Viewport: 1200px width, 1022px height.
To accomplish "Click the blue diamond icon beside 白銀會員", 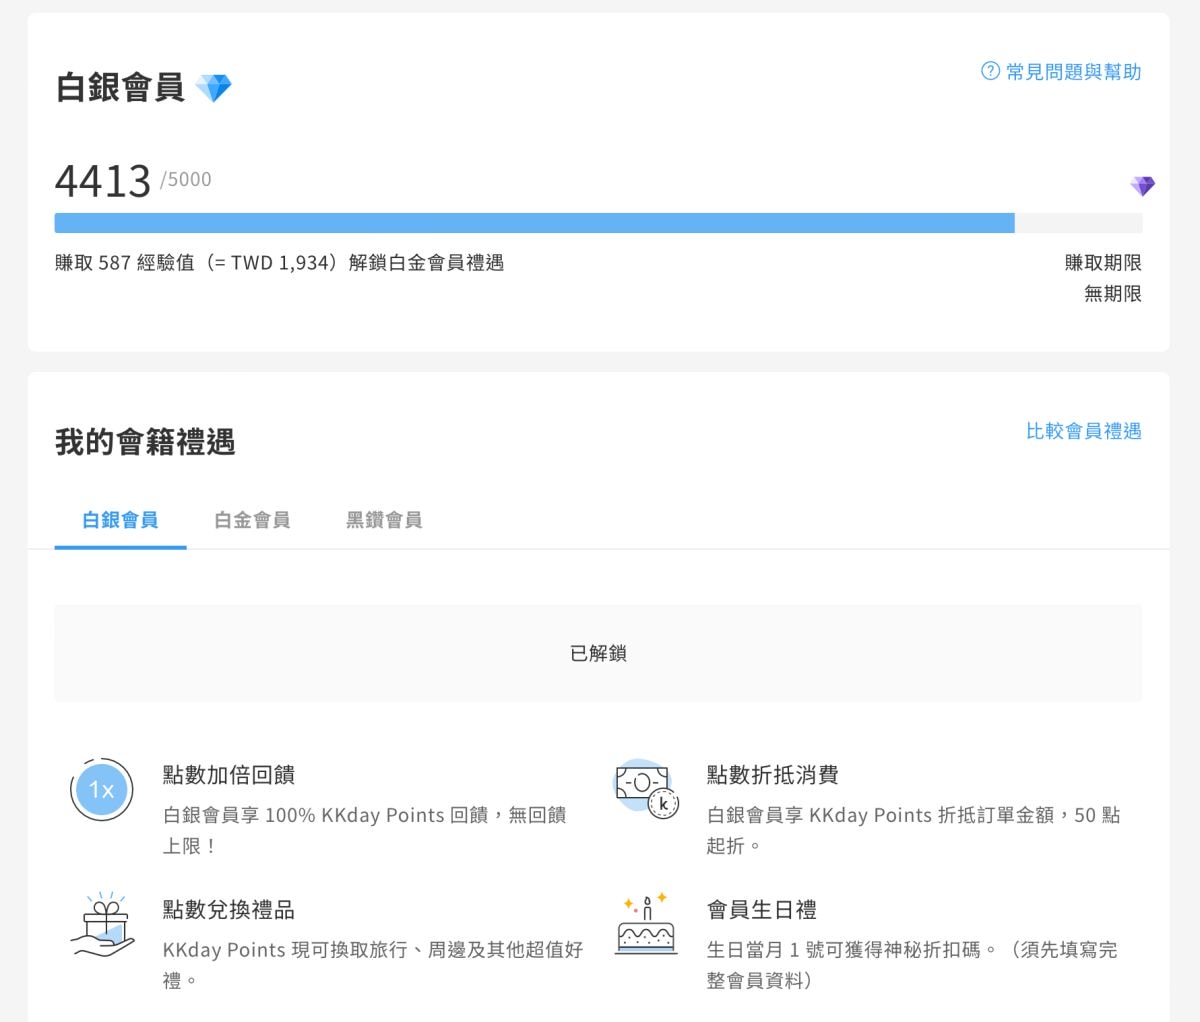I will pyautogui.click(x=213, y=88).
